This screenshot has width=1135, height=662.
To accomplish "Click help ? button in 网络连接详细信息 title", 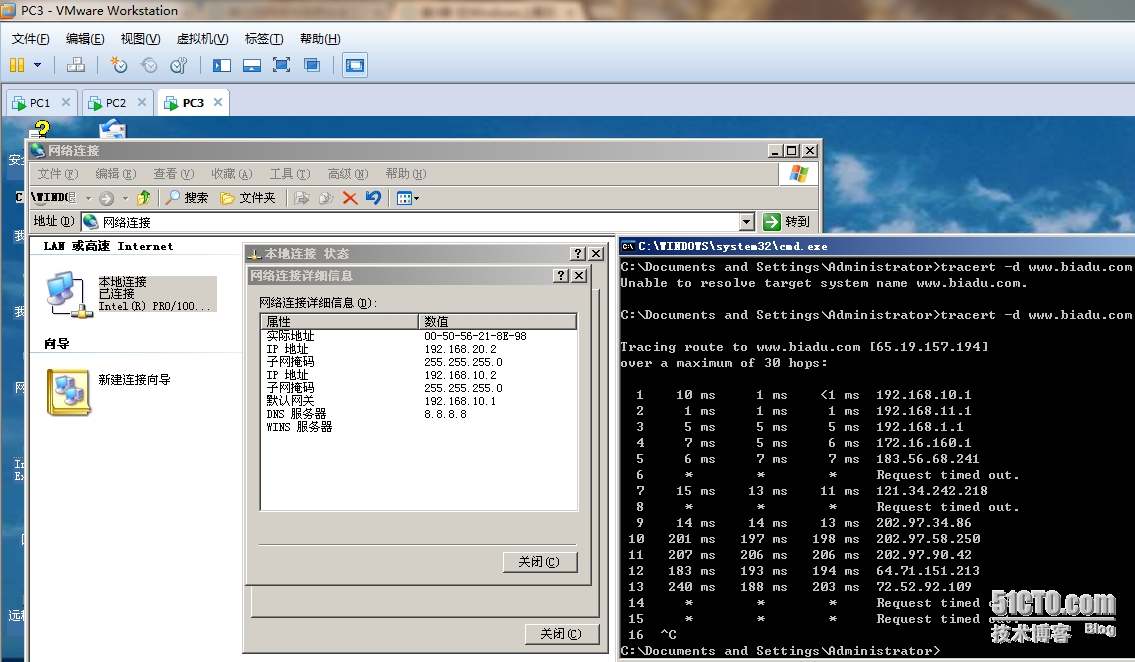I will point(561,276).
